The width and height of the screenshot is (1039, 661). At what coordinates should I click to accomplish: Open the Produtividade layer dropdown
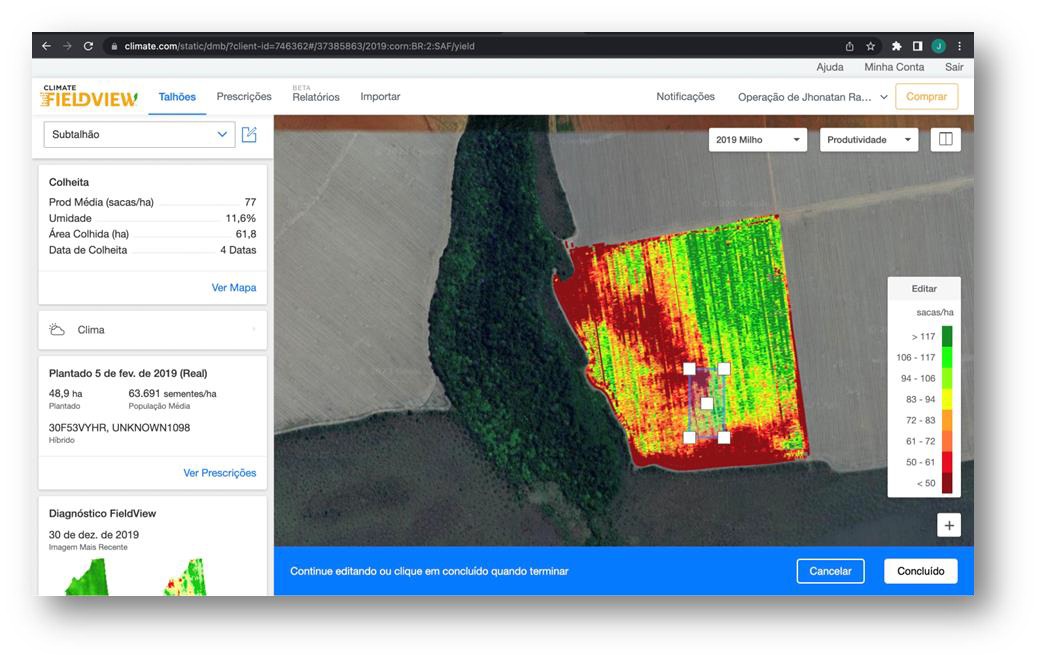(868, 140)
